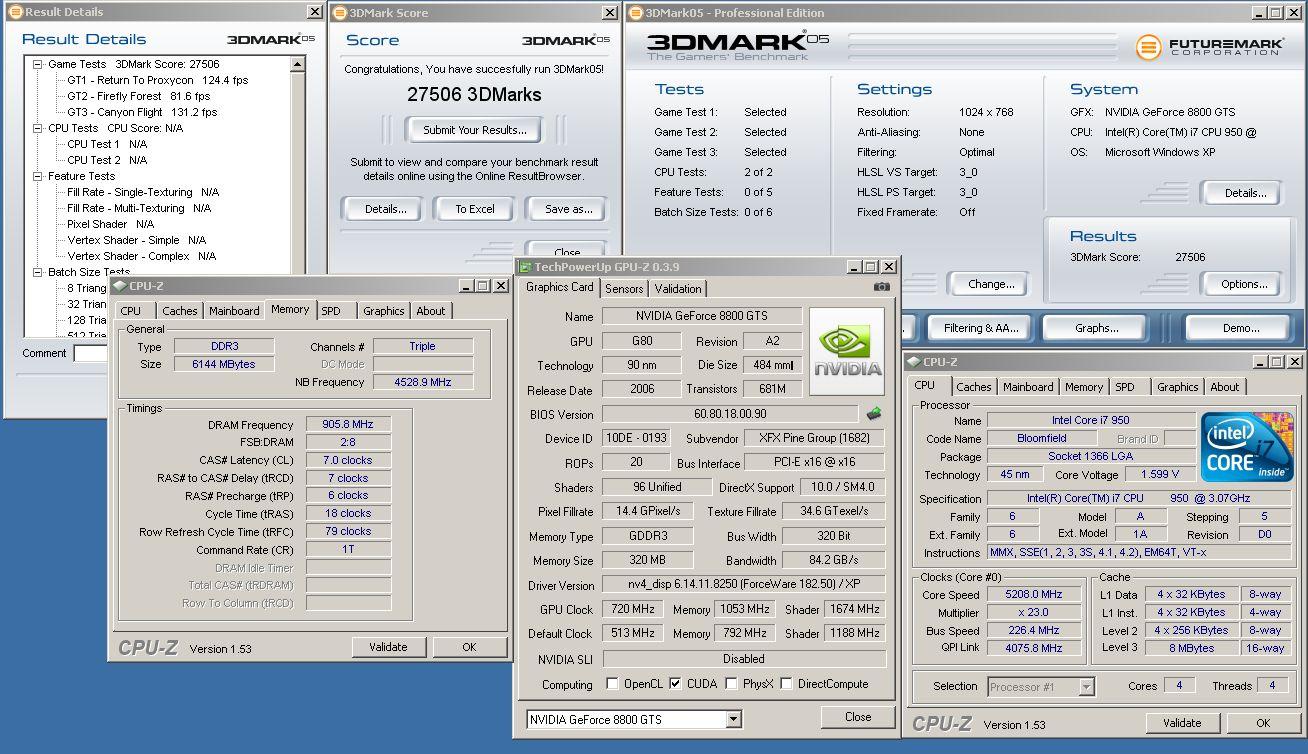Open Mainboard tab in CPU-Z processor window

click(x=1028, y=387)
